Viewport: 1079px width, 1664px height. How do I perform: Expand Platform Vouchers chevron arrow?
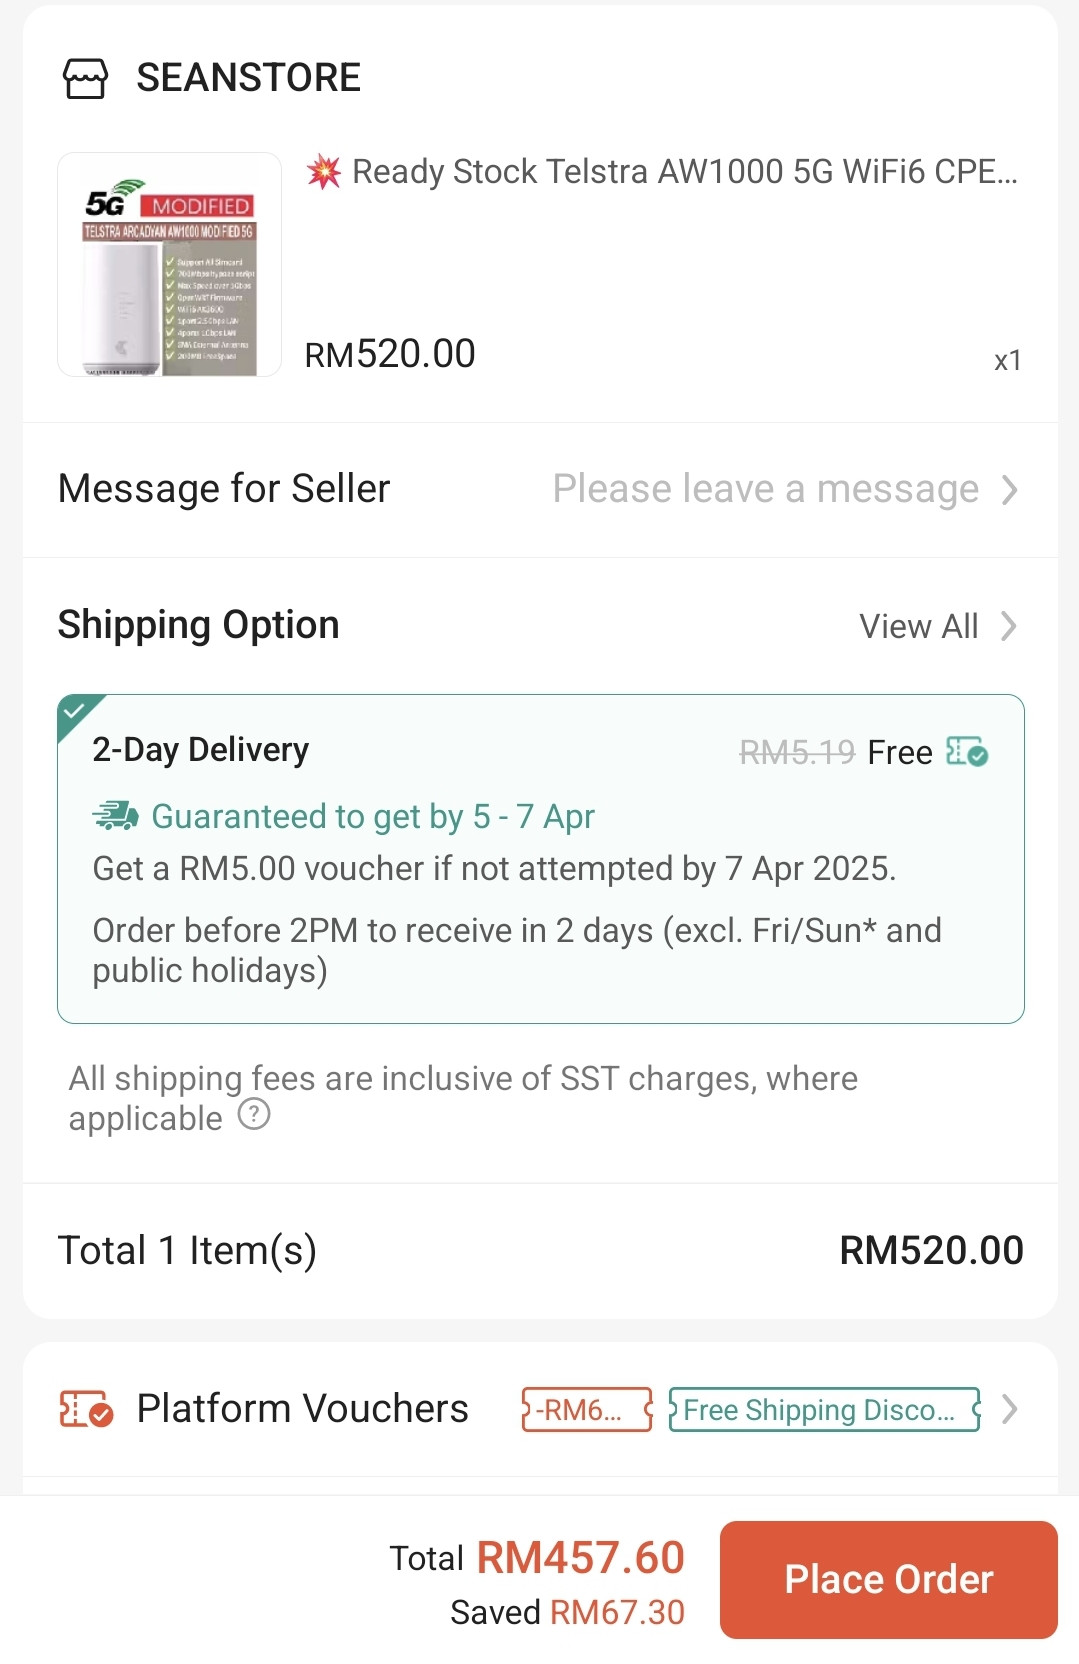(x=1009, y=1409)
